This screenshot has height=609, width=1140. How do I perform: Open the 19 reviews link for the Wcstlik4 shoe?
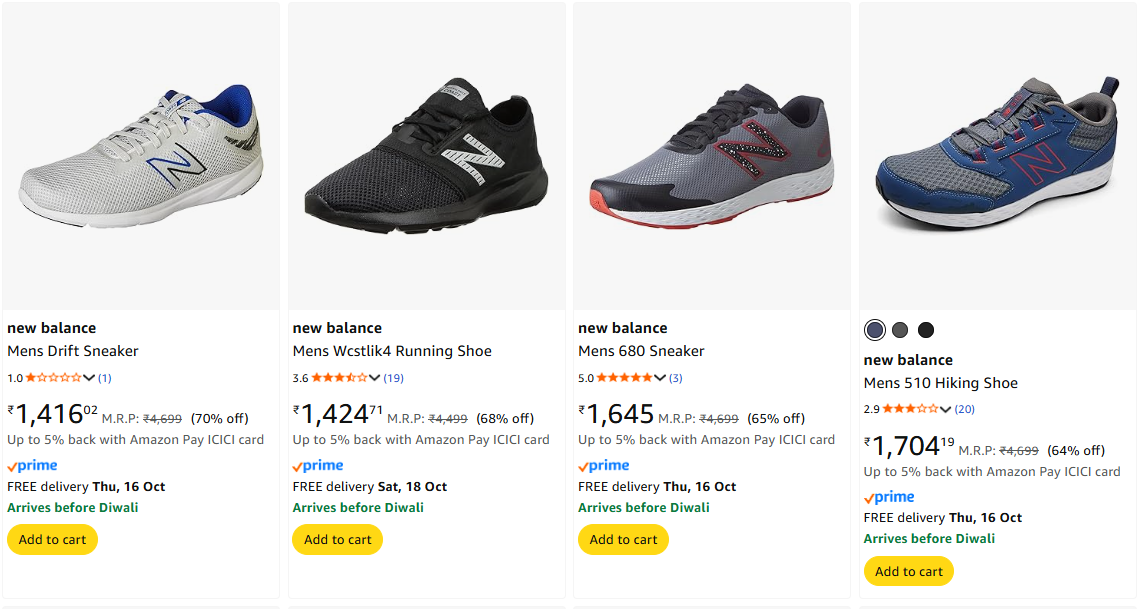[x=393, y=378]
